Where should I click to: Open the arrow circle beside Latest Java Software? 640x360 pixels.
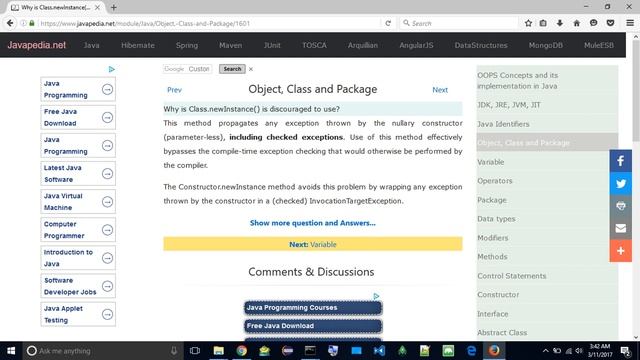[x=107, y=174]
